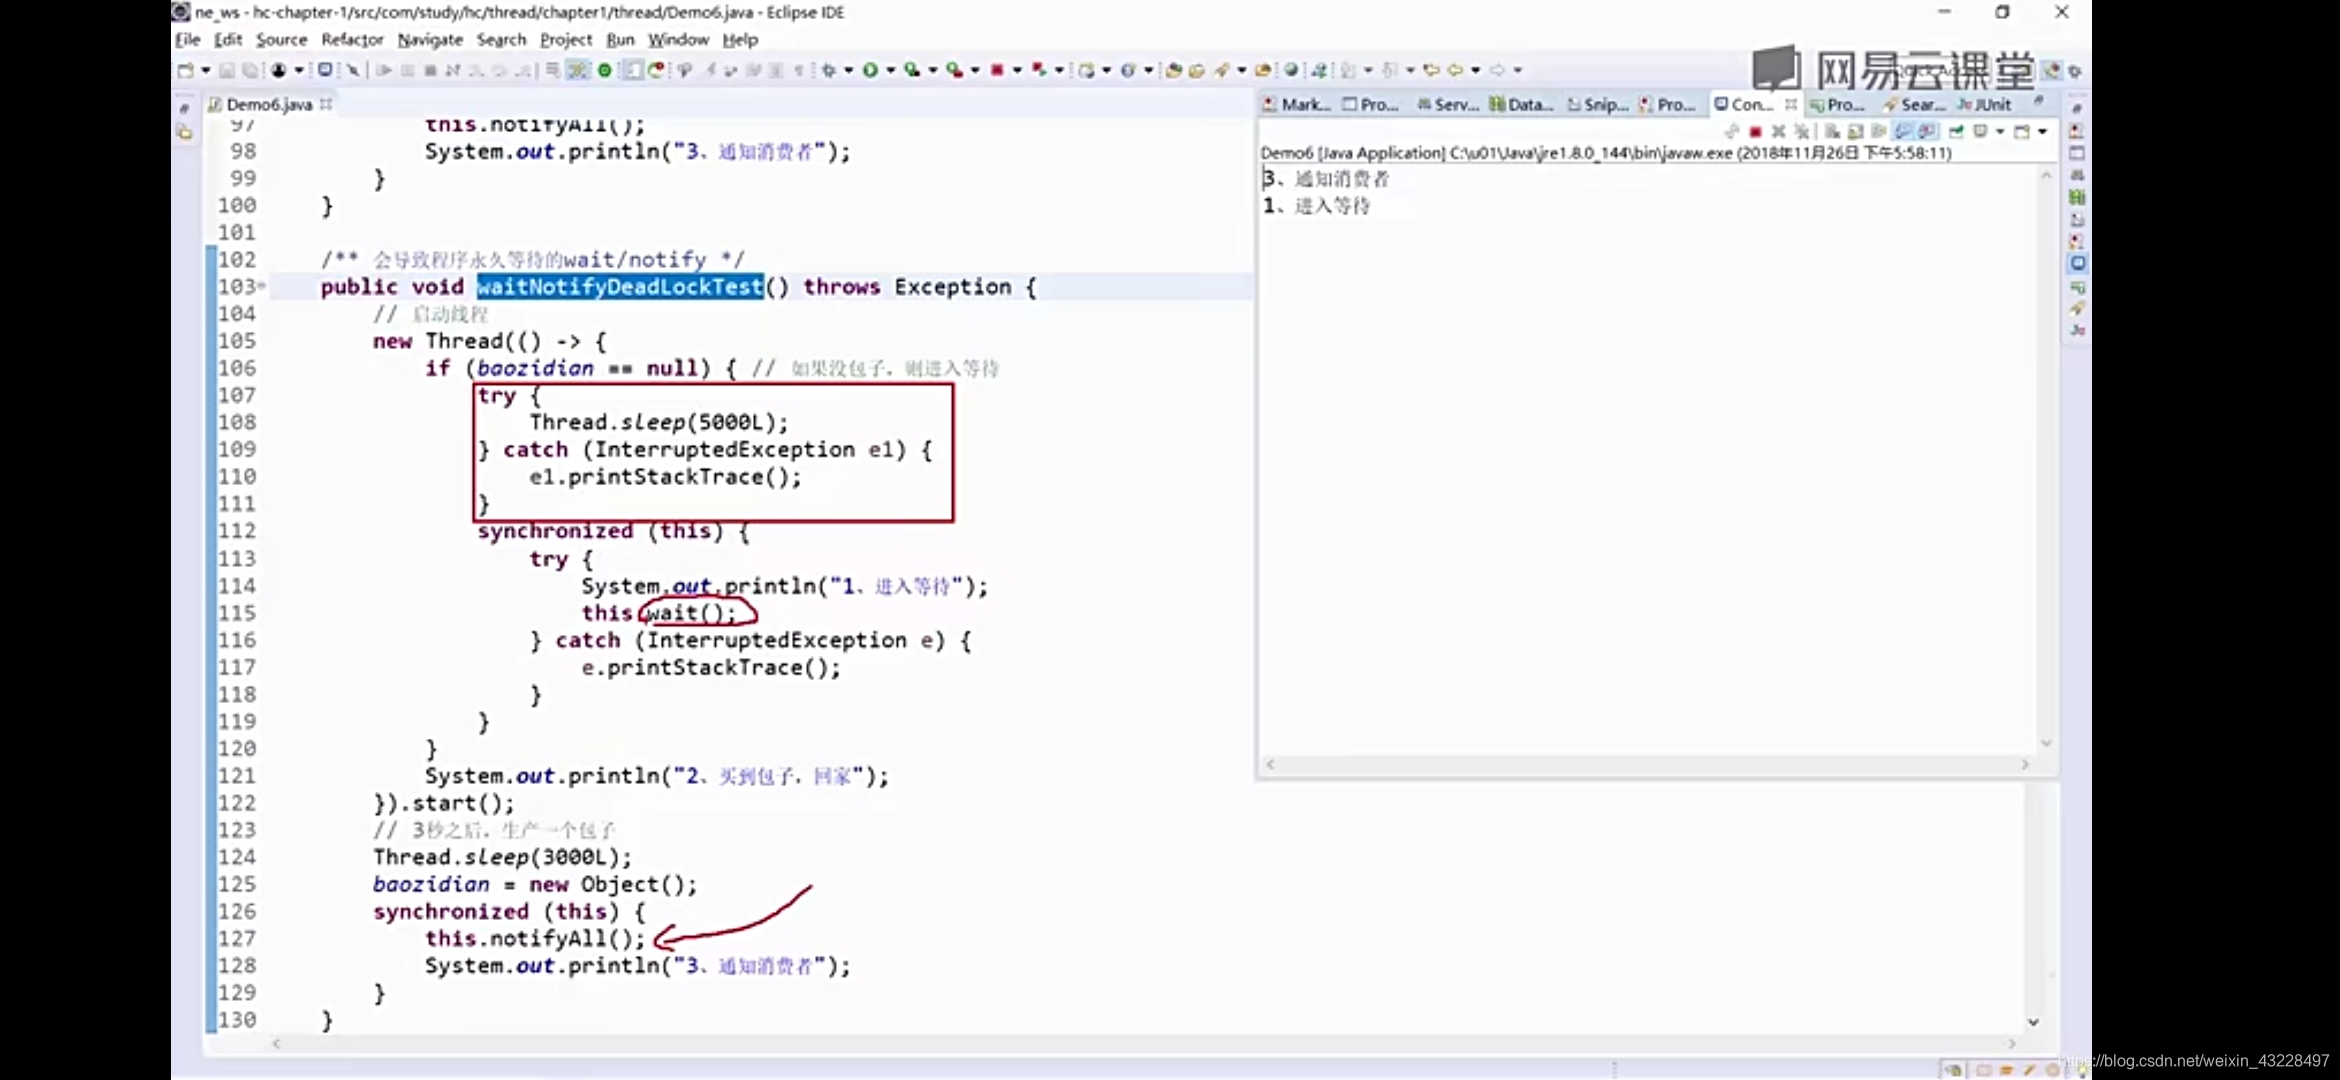
Task: Open the Coverage button dropdown arrow
Action: click(932, 70)
